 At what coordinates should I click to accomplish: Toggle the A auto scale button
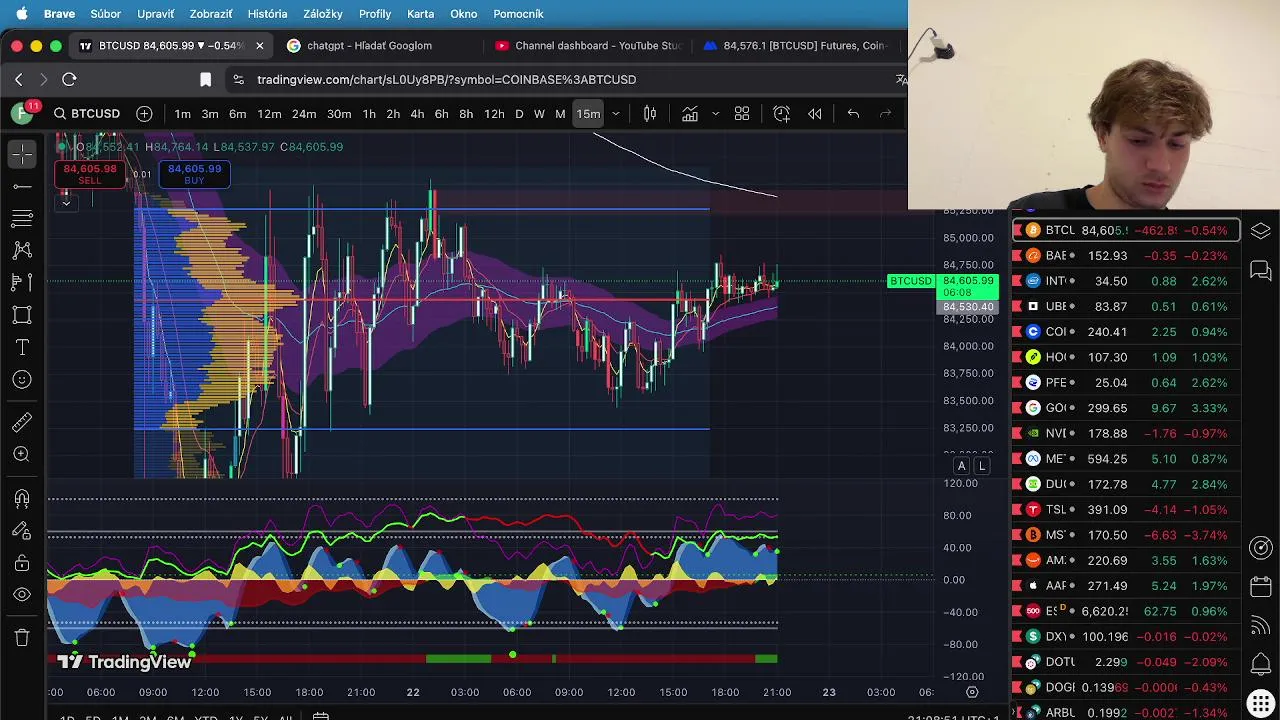coord(961,466)
